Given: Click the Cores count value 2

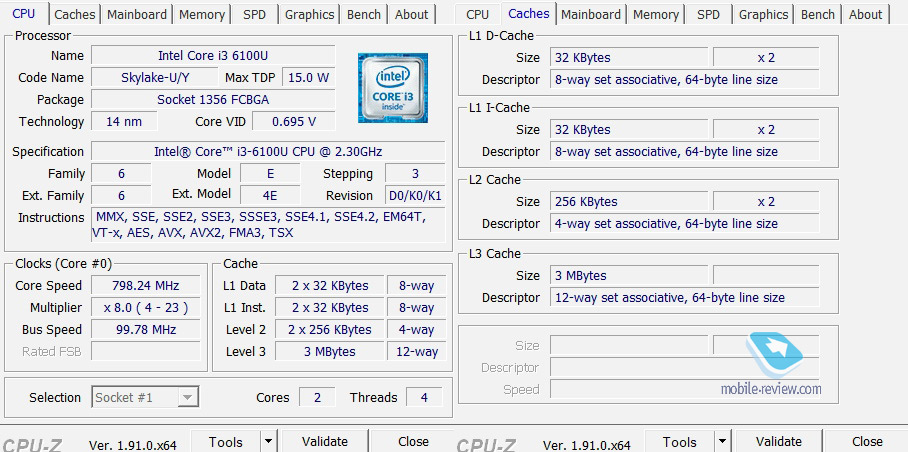Looking at the screenshot, I should (317, 398).
